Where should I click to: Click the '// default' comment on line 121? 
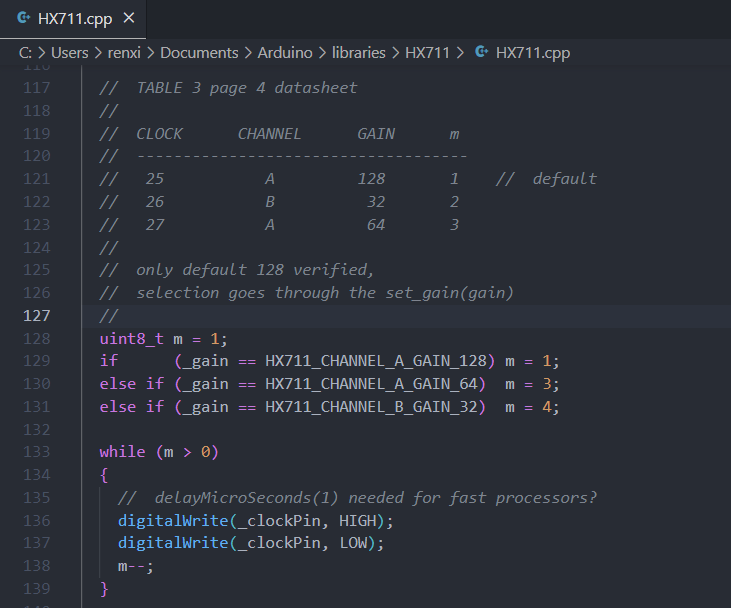pyautogui.click(x=546, y=179)
